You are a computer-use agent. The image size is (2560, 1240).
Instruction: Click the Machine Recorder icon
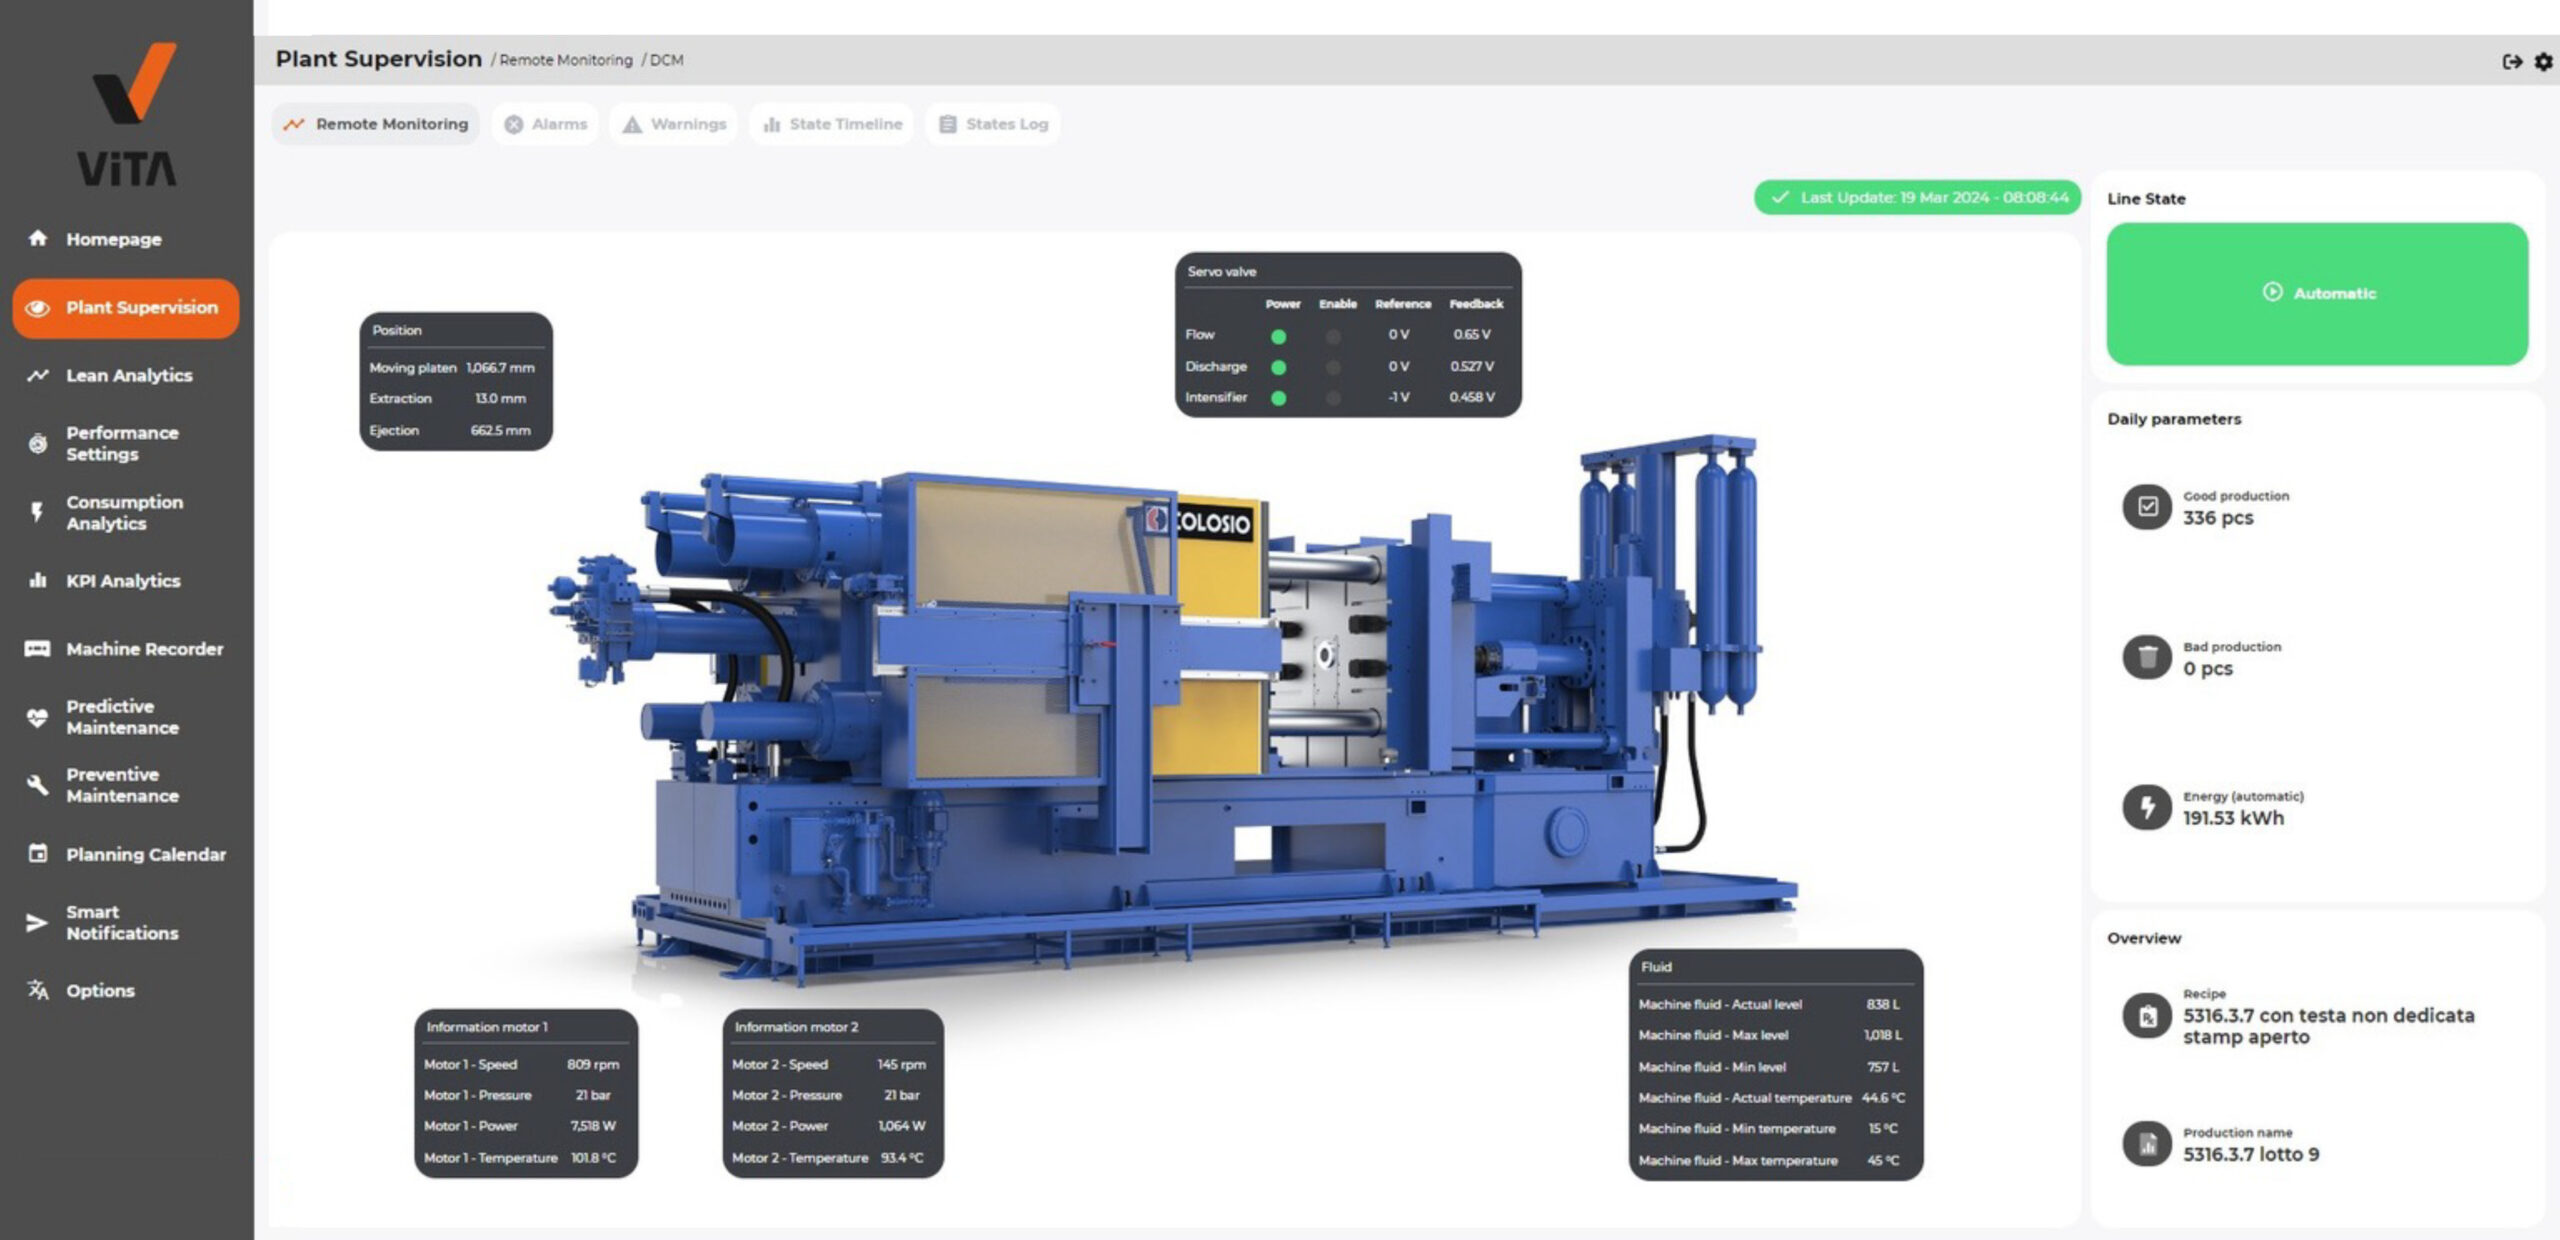[37, 649]
